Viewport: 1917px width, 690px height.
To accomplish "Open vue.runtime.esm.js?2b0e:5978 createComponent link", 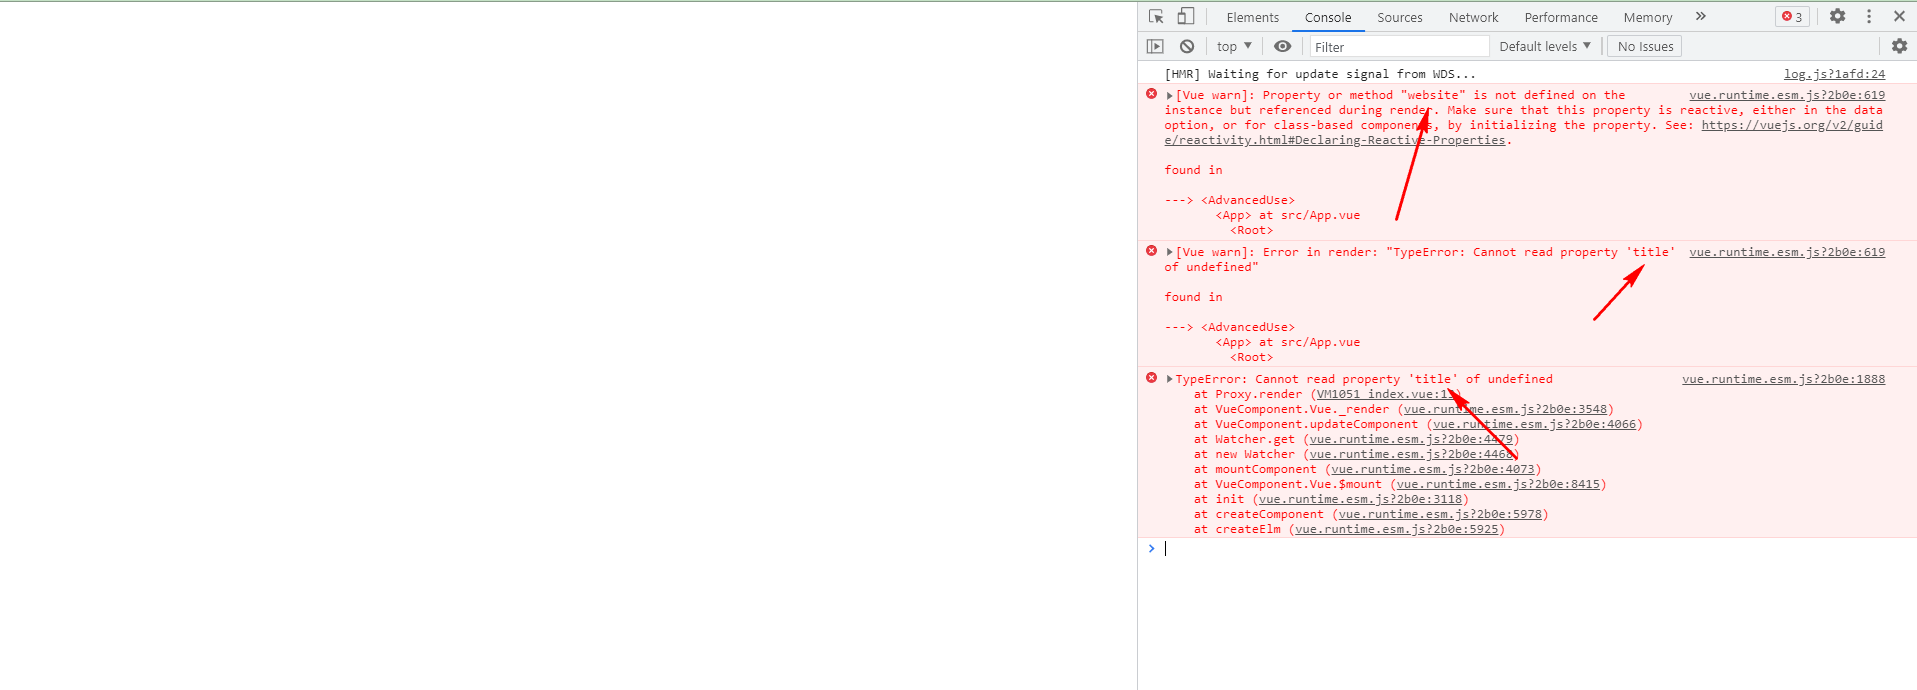I will pos(1440,514).
